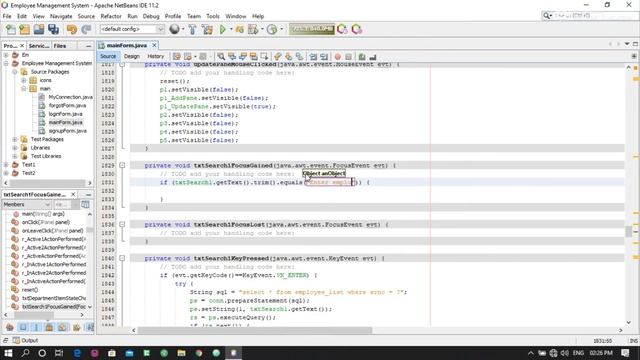
Task: Collapse the Employee Management System project node
Action: (6, 63)
